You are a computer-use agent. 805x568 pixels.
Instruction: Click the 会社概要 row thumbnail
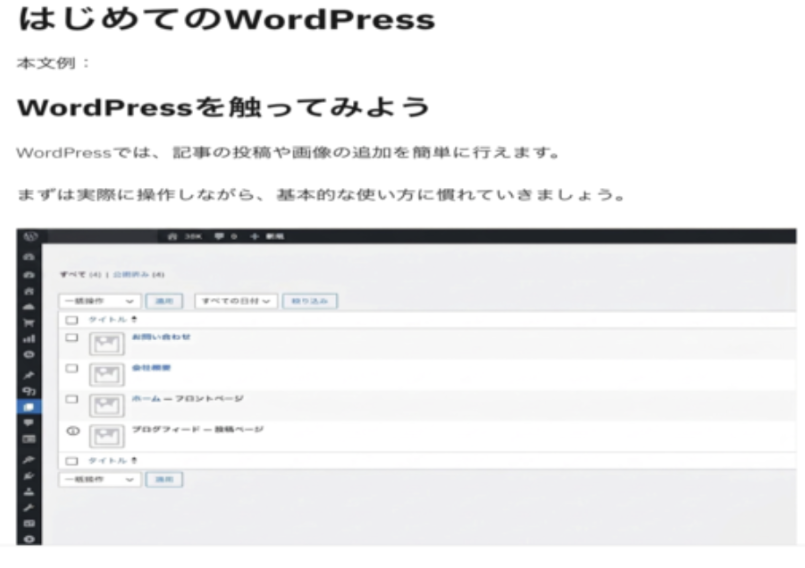107,374
